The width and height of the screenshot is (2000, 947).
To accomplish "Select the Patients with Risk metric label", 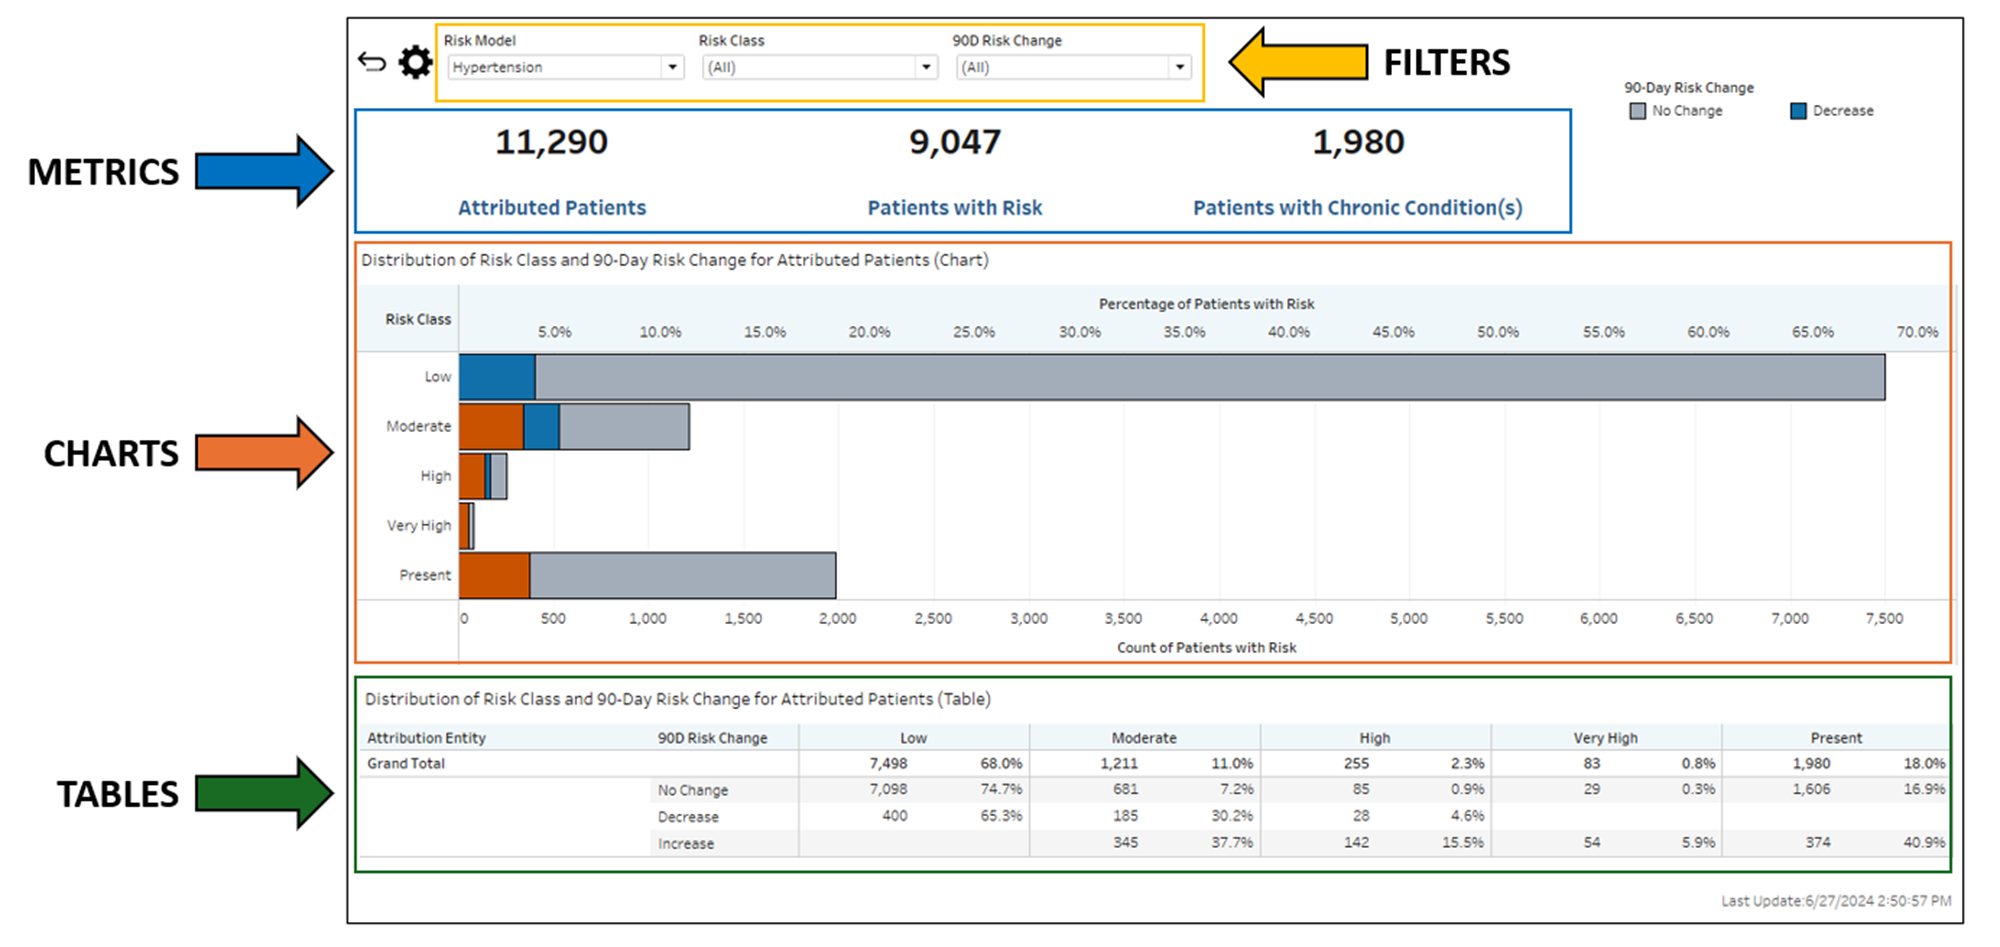I will coord(954,208).
